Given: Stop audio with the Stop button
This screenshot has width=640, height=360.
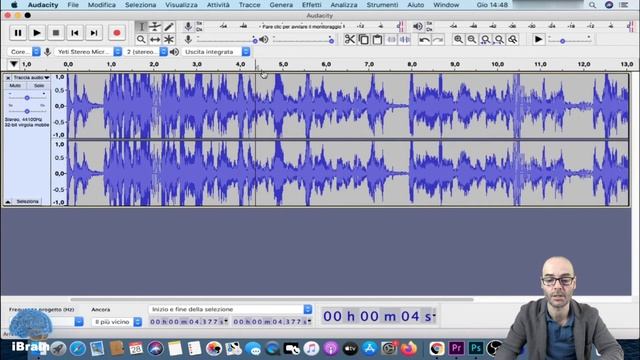Looking at the screenshot, I should (56, 33).
